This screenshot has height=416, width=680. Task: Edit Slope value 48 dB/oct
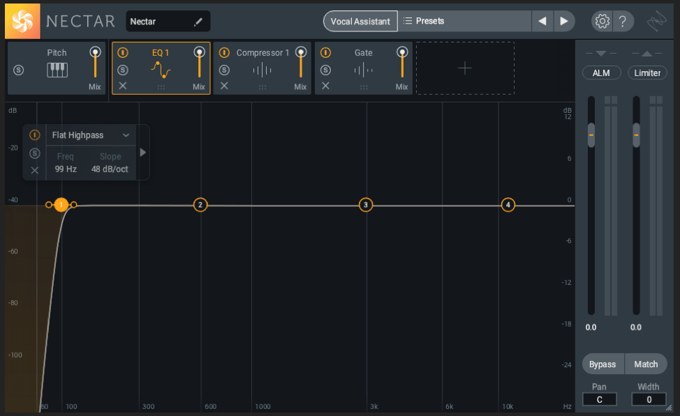coord(110,169)
